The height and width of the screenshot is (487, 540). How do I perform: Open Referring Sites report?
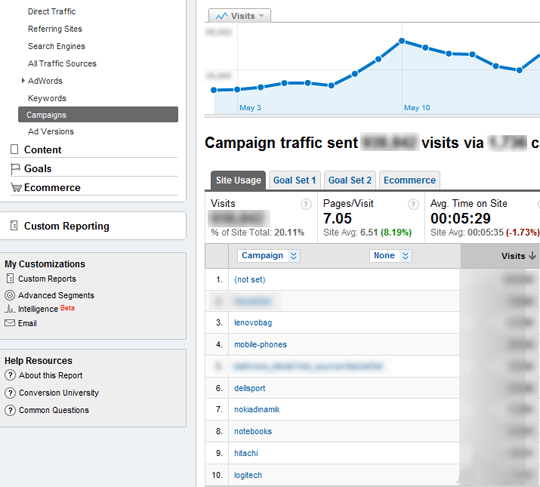click(x=55, y=29)
